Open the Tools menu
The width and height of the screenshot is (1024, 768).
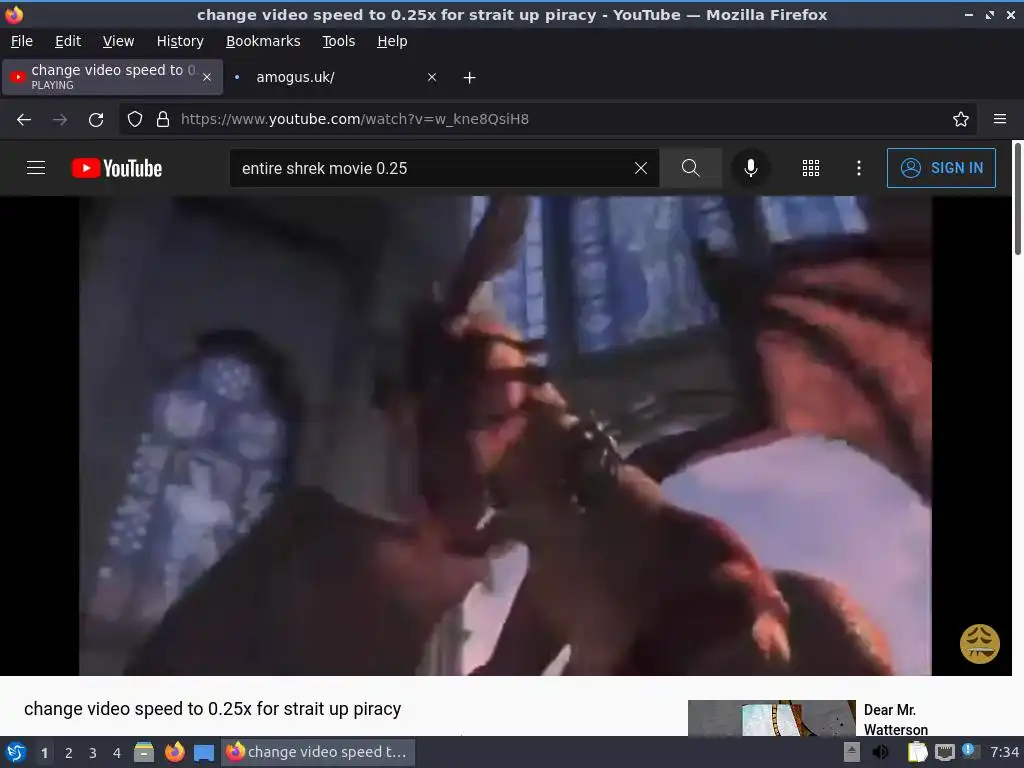click(338, 41)
